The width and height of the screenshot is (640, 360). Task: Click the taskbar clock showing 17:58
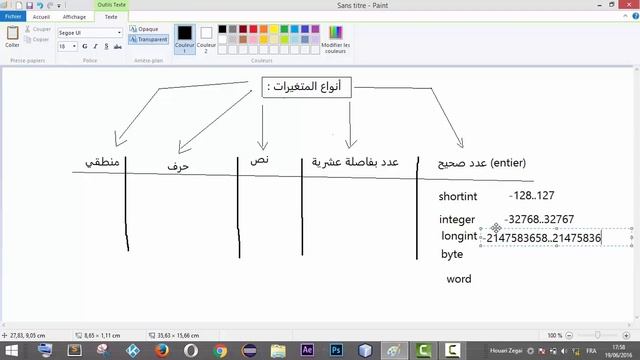[x=619, y=351]
